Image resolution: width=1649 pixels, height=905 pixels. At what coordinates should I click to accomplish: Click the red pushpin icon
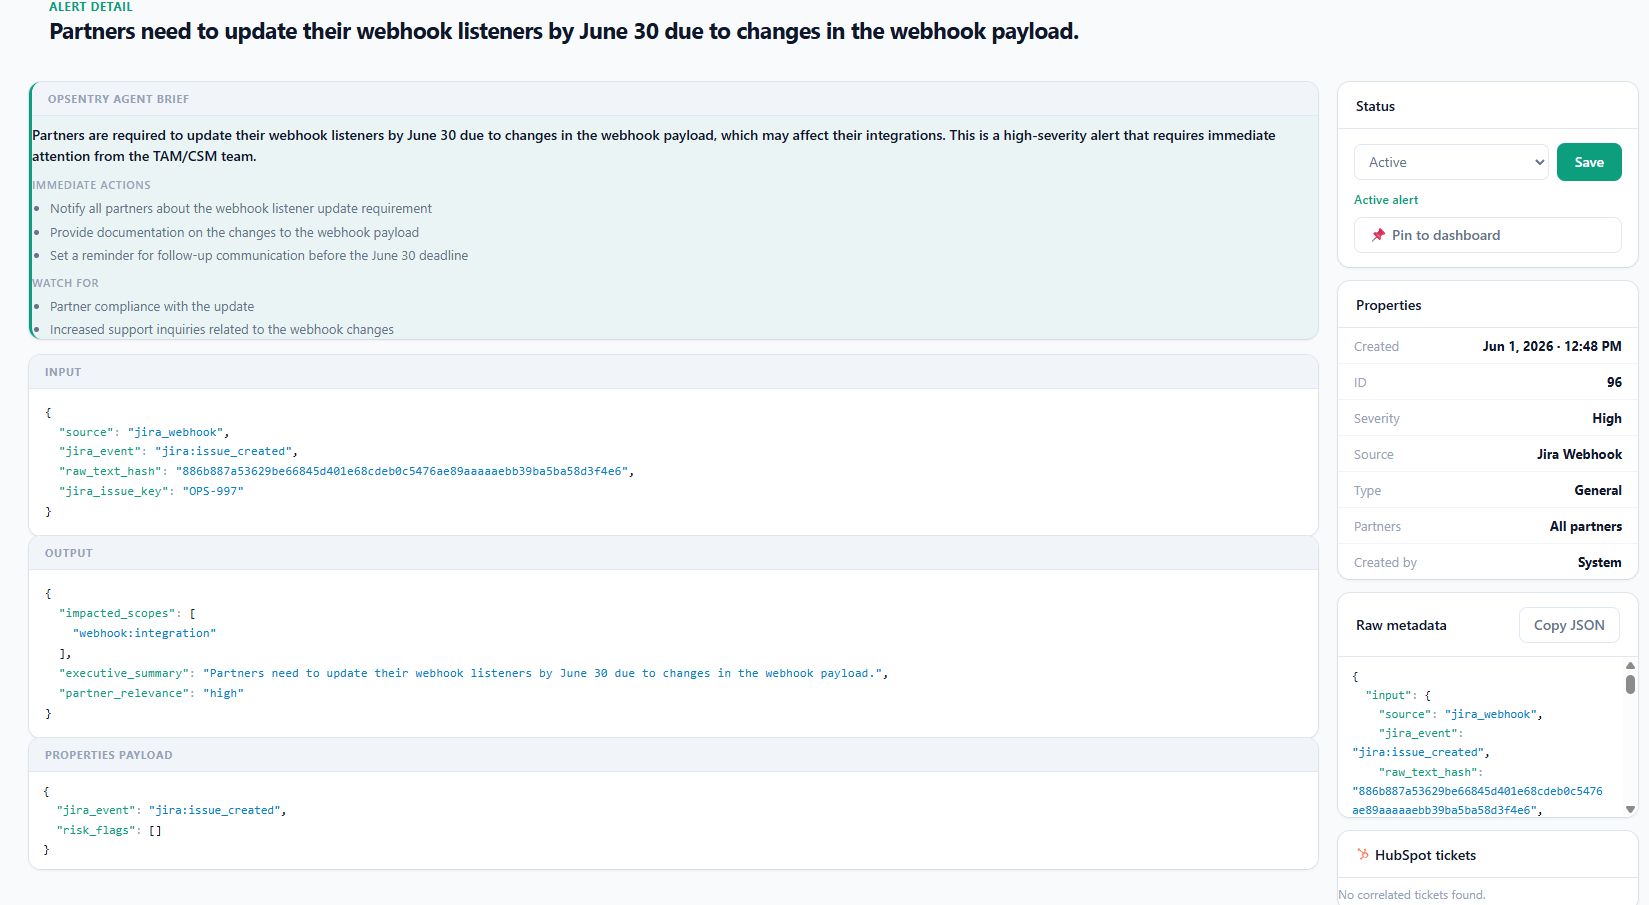coord(1378,235)
